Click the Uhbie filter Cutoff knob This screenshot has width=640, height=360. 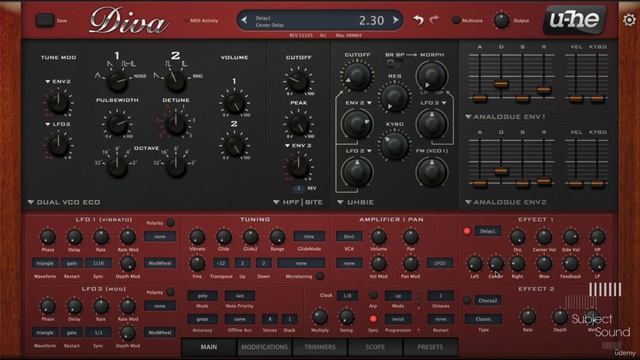[357, 76]
